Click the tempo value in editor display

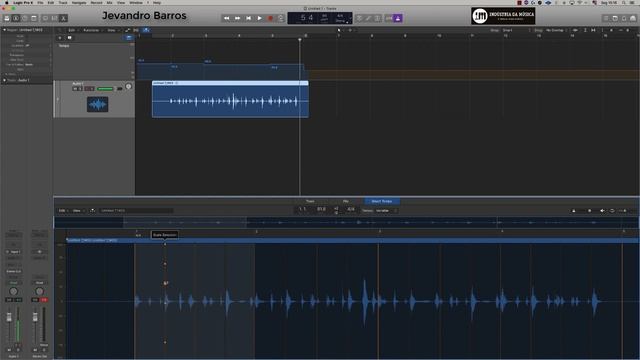coord(322,209)
